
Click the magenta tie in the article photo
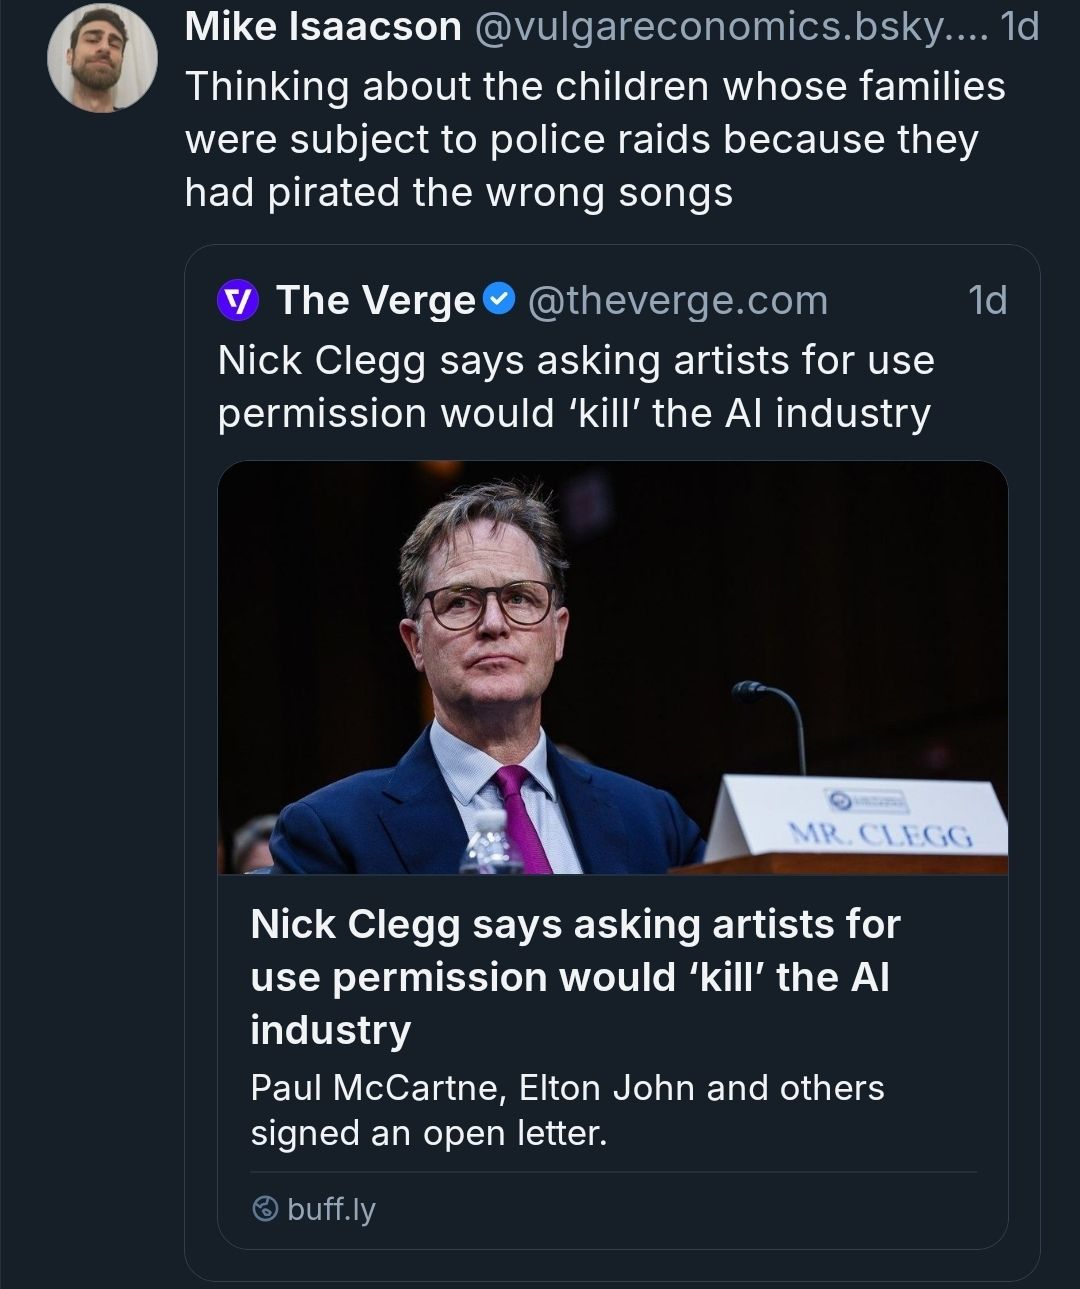522,815
